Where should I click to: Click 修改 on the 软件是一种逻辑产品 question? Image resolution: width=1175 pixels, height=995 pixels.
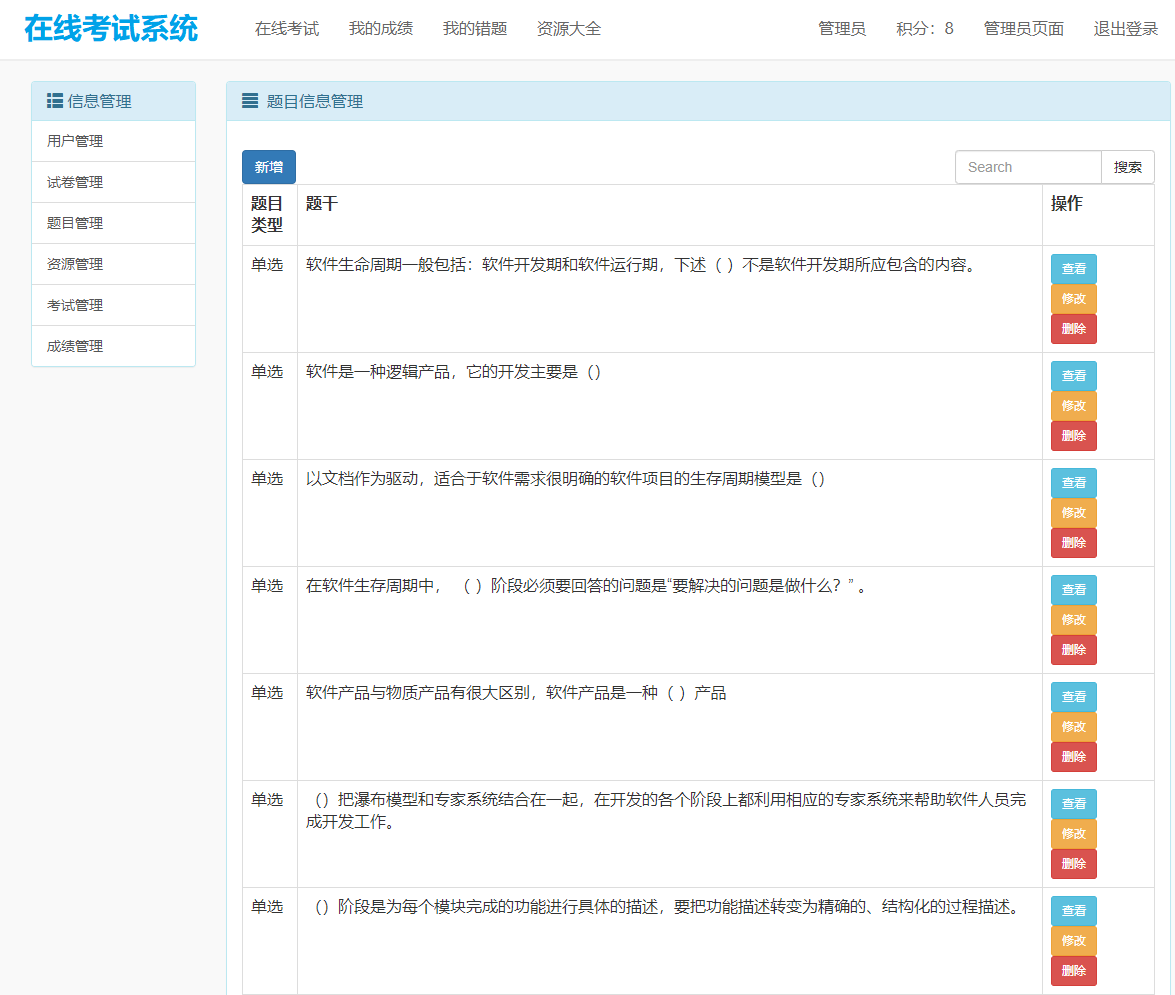click(1073, 405)
